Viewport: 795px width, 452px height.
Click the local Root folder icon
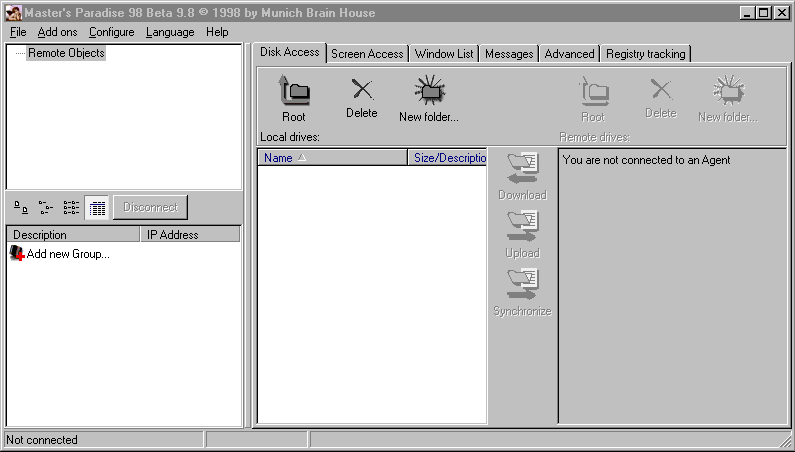pyautogui.click(x=293, y=93)
